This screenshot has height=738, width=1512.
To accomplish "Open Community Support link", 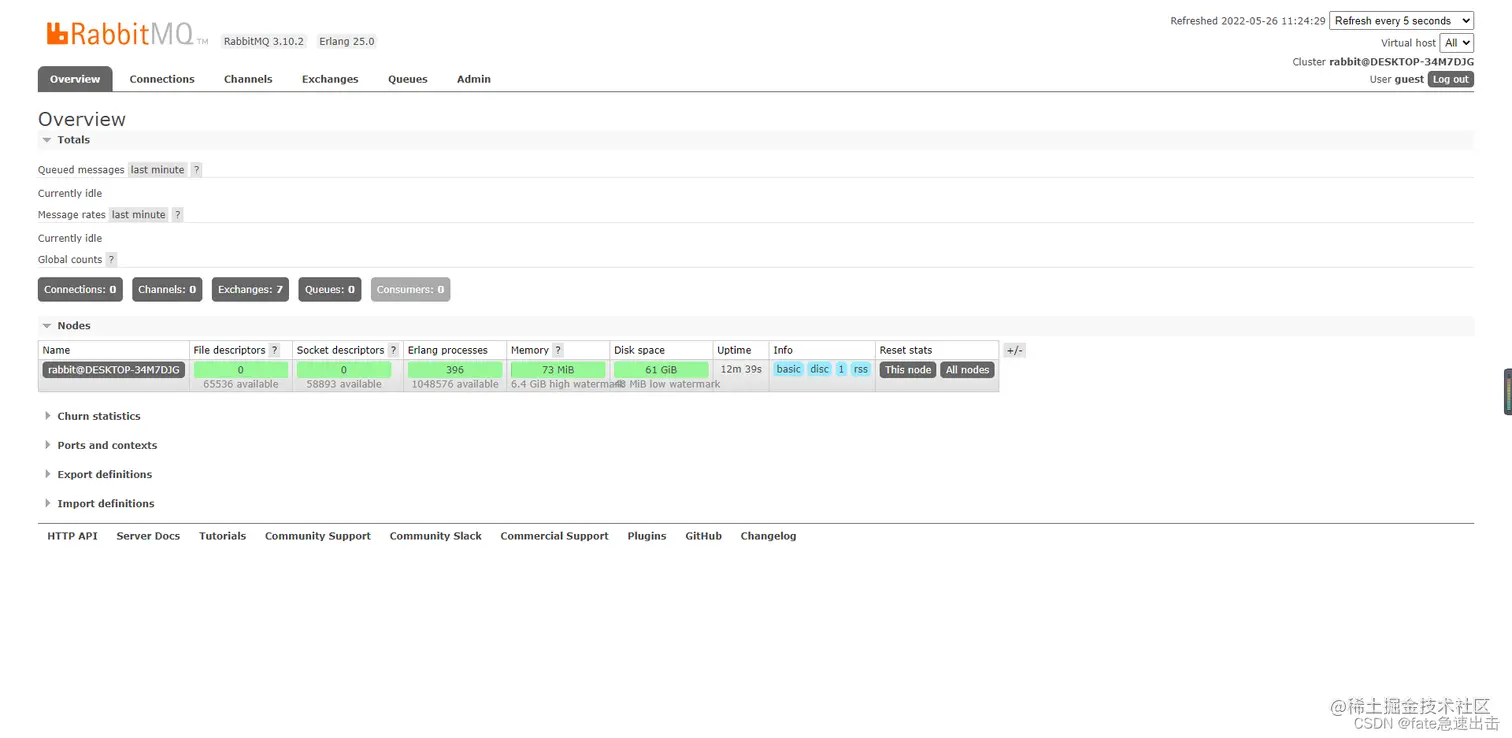I will (318, 536).
